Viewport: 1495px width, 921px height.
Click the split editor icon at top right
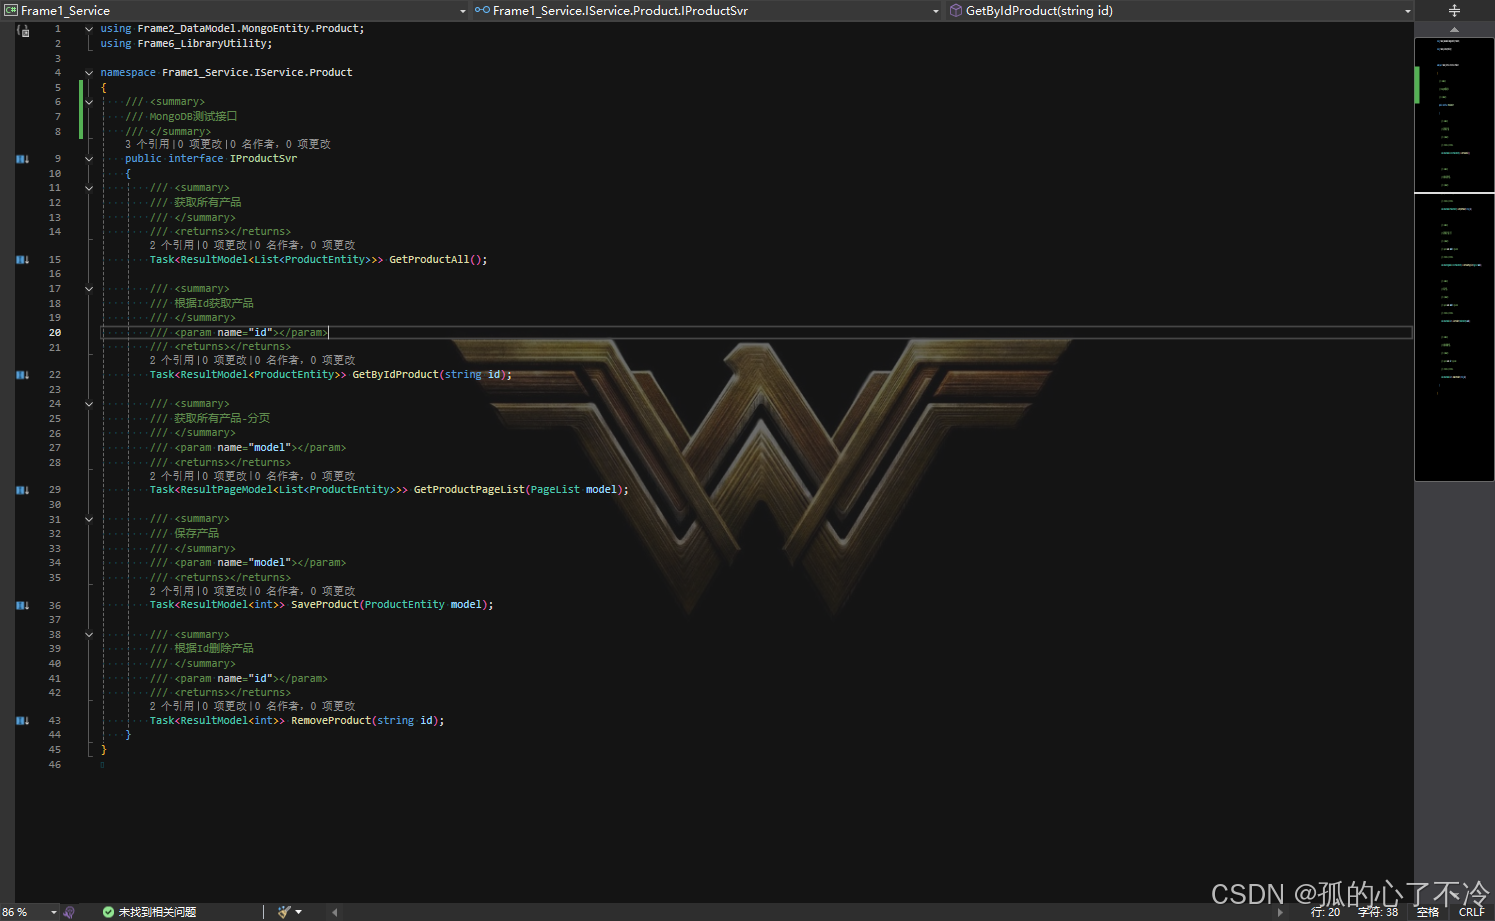[1454, 11]
